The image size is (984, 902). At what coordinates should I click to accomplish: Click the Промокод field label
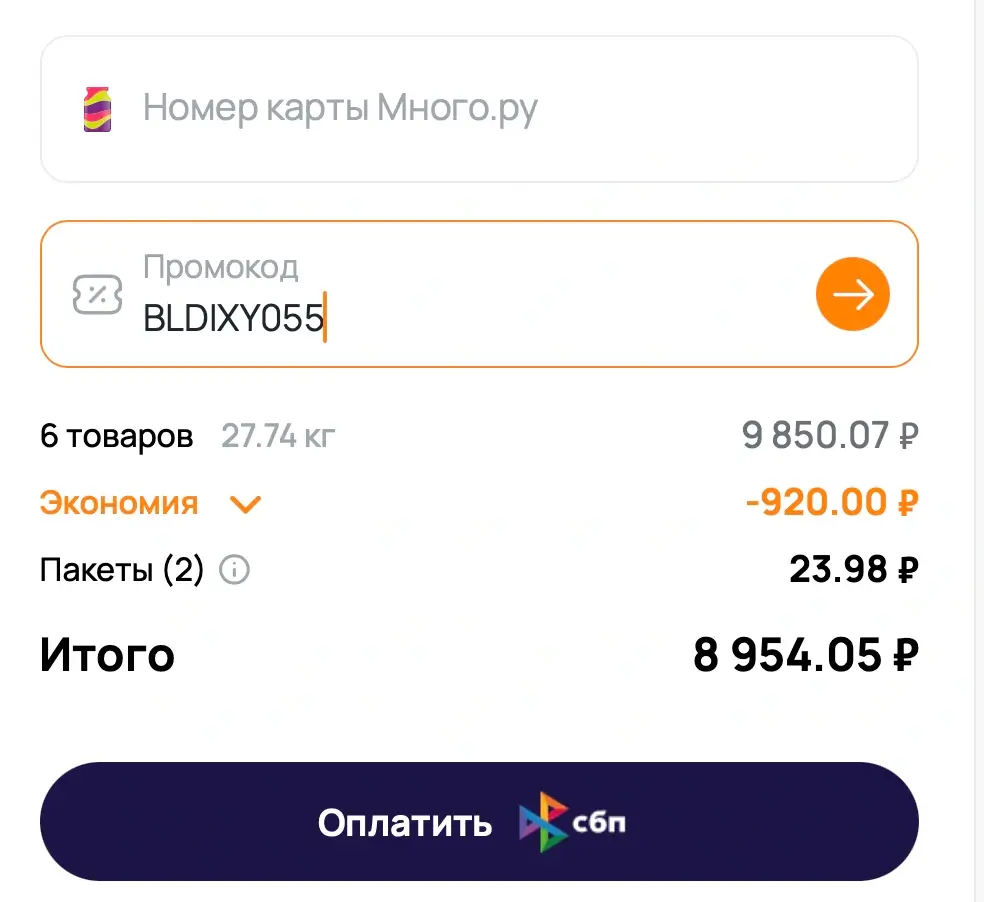point(220,267)
